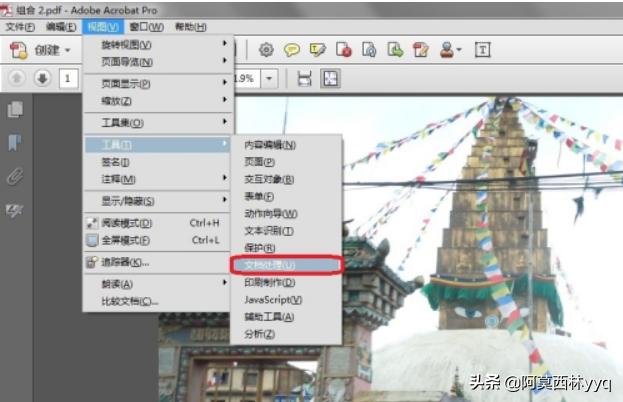Click the tracker icon beside 追踪器
The width and height of the screenshot is (623, 402).
[x=92, y=262]
